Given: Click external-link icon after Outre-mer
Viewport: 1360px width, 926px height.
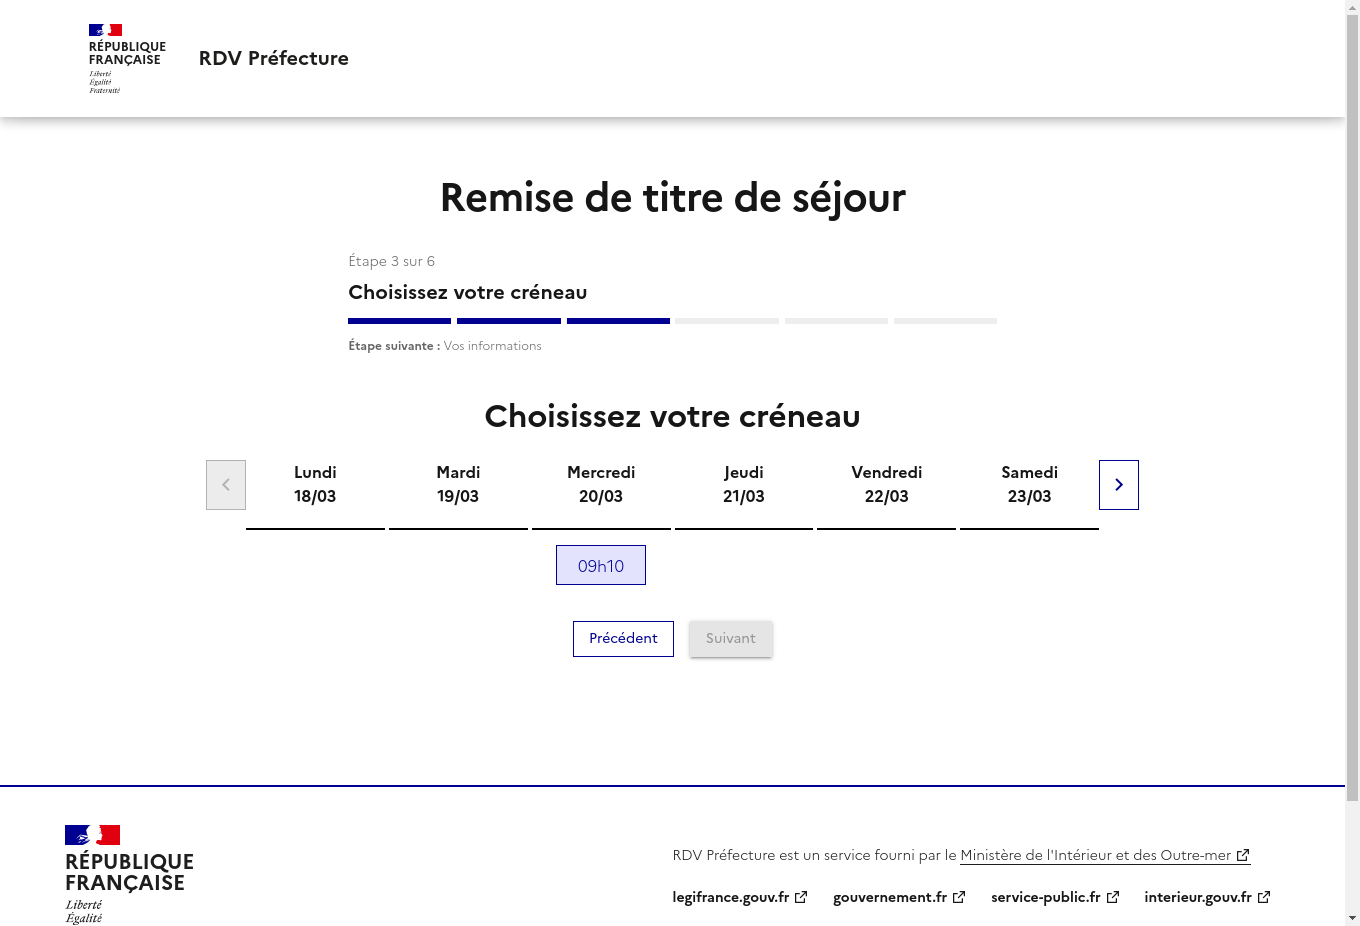Looking at the screenshot, I should (x=1243, y=855).
